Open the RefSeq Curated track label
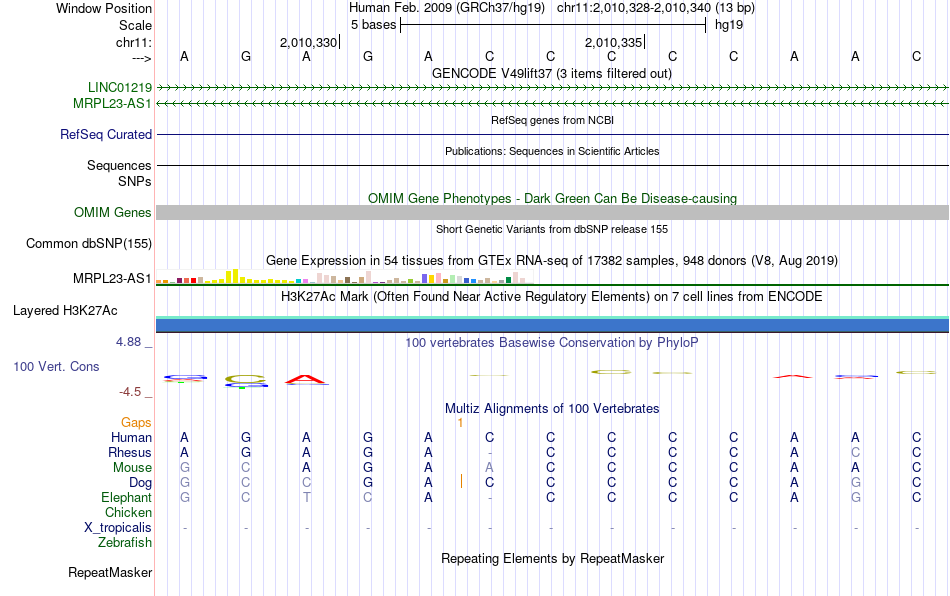950x596 pixels. 106,134
